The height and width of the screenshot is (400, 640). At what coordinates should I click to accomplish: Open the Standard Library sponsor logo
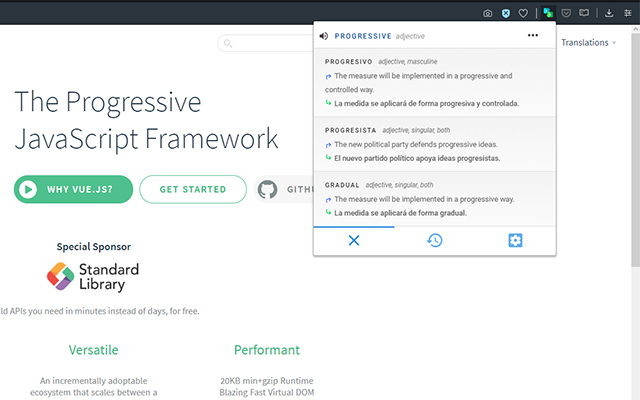[93, 277]
